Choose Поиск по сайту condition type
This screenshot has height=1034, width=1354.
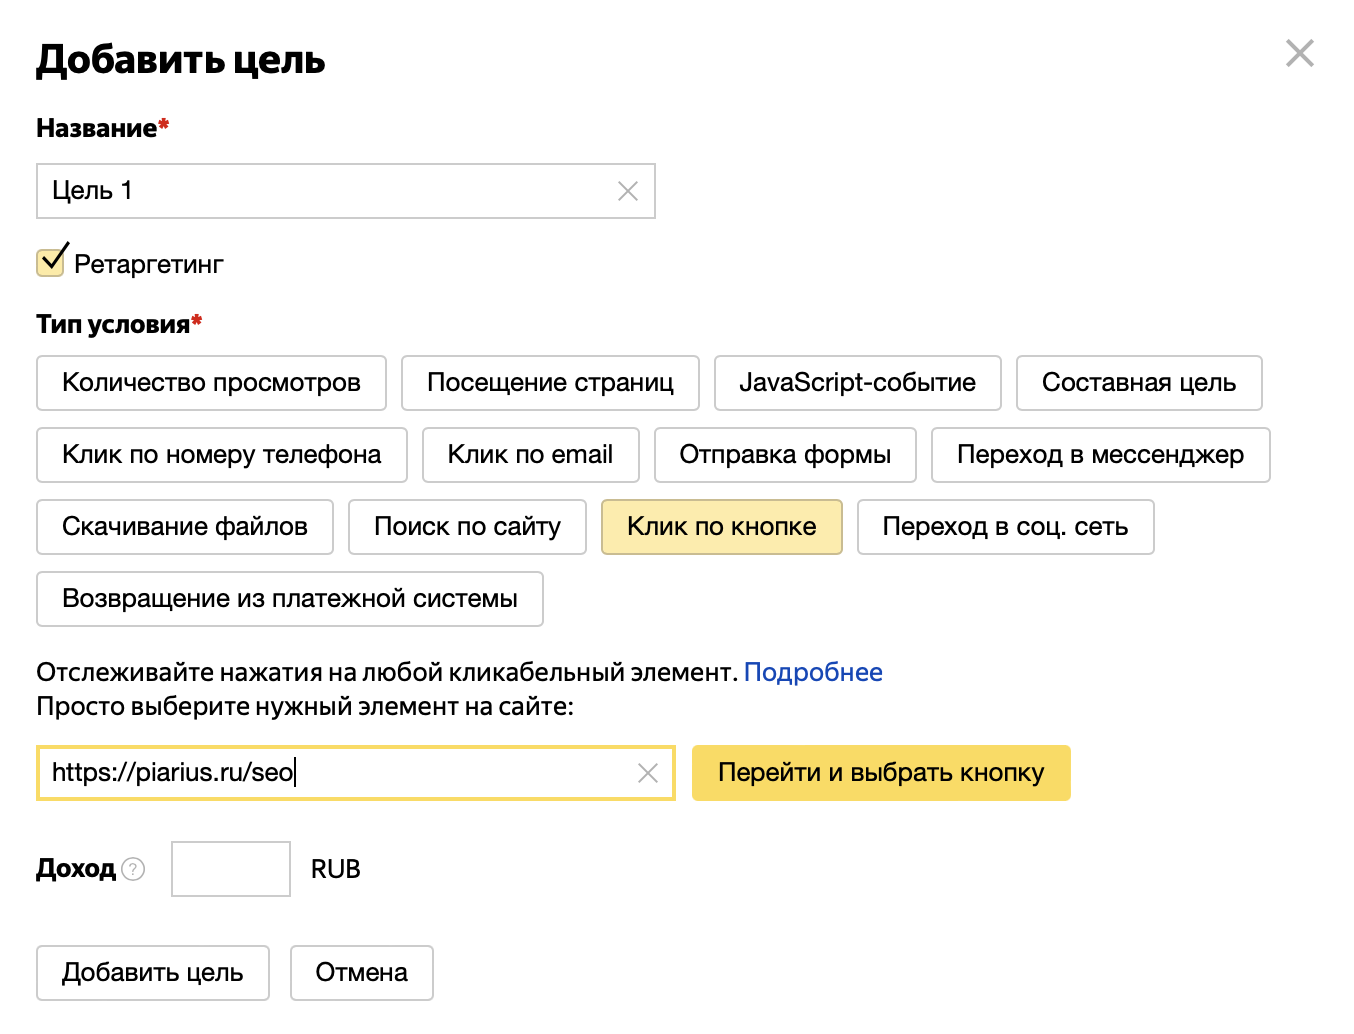(467, 527)
